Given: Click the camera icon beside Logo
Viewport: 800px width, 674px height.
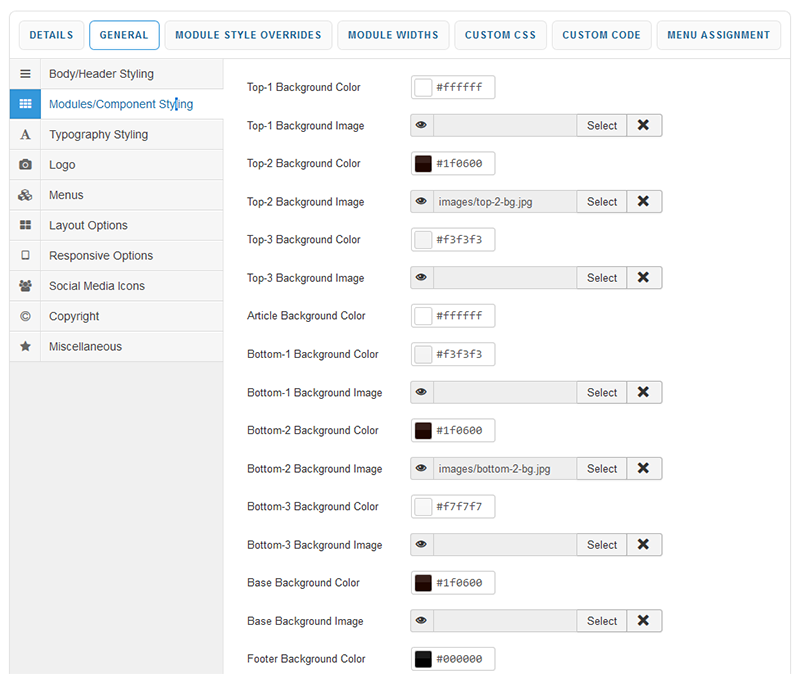Looking at the screenshot, I should click(25, 165).
